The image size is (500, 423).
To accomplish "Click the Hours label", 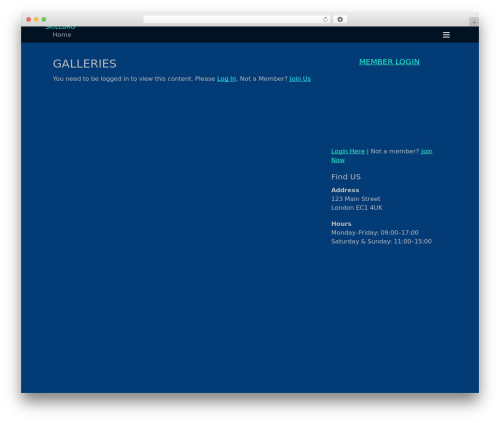I will pos(341,224).
